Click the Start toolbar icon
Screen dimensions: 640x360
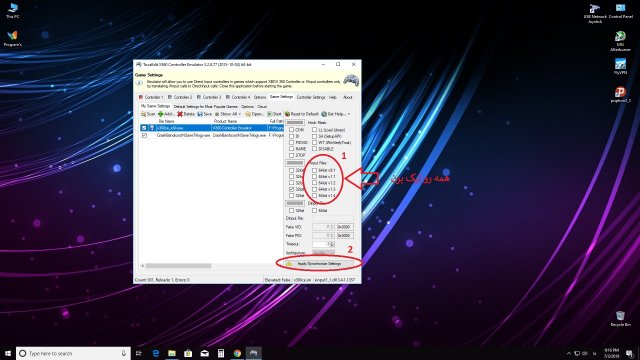pos(269,114)
